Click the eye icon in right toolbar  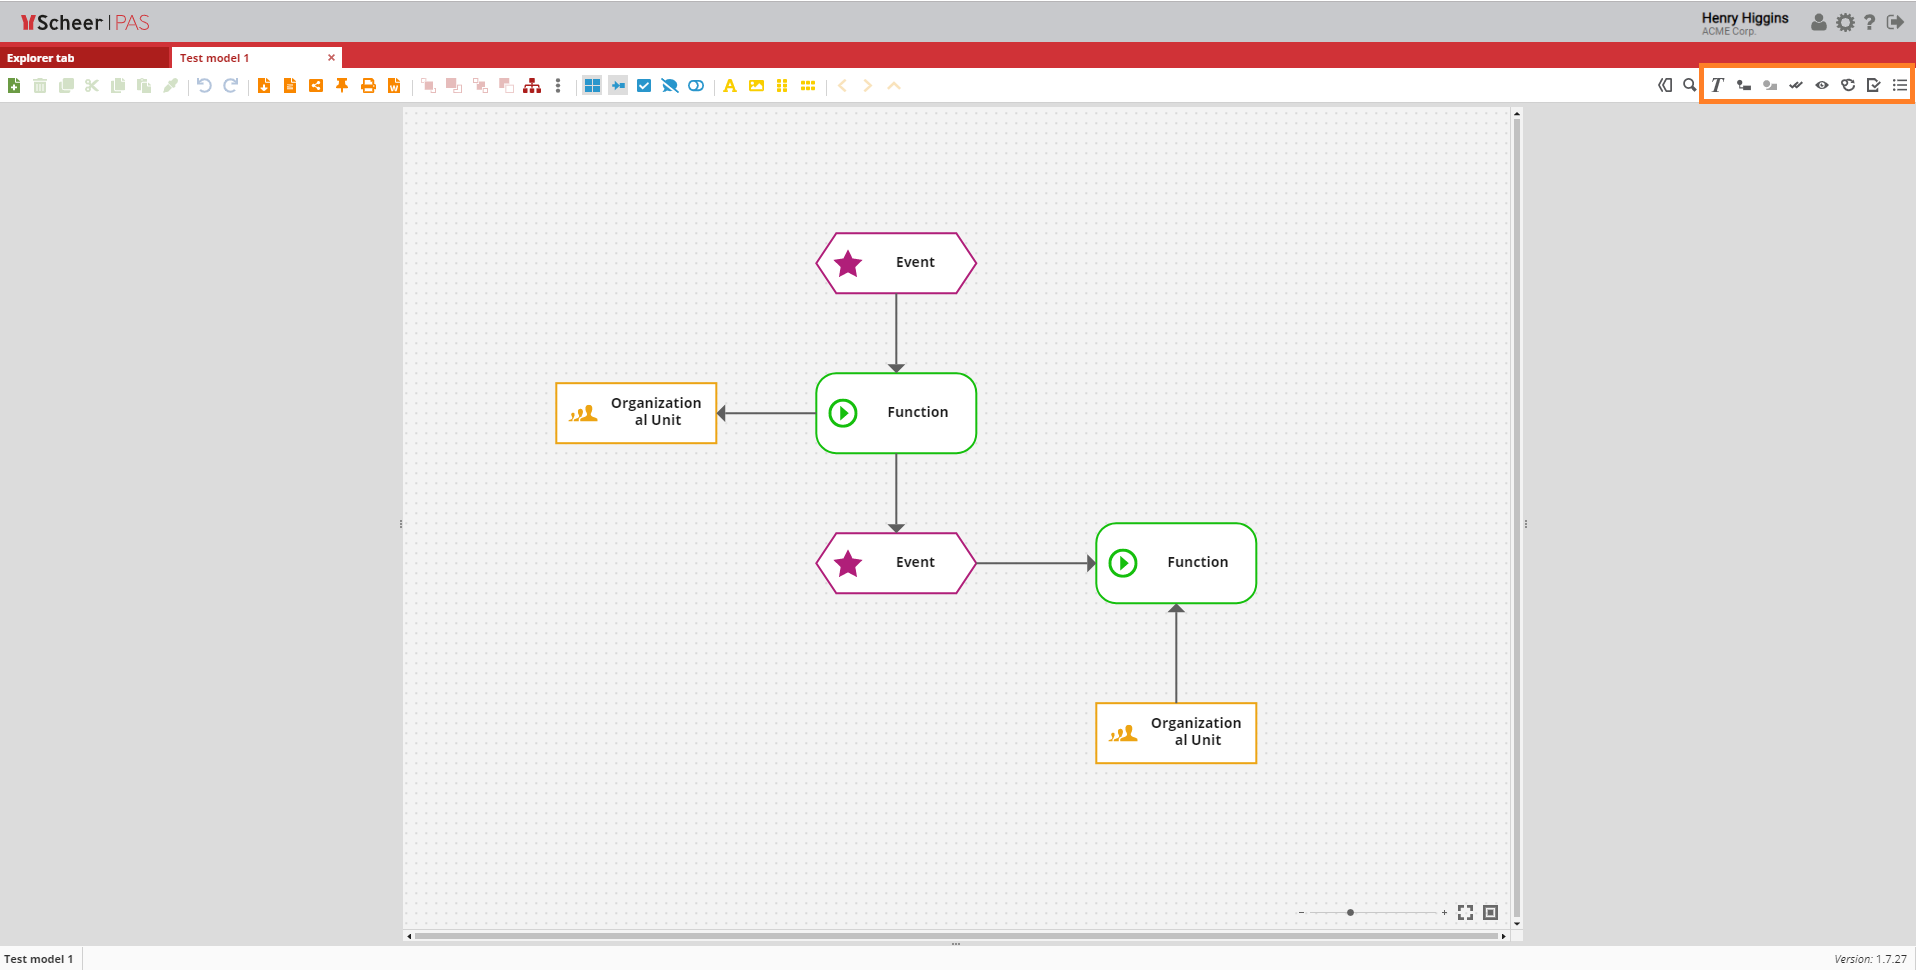1822,85
